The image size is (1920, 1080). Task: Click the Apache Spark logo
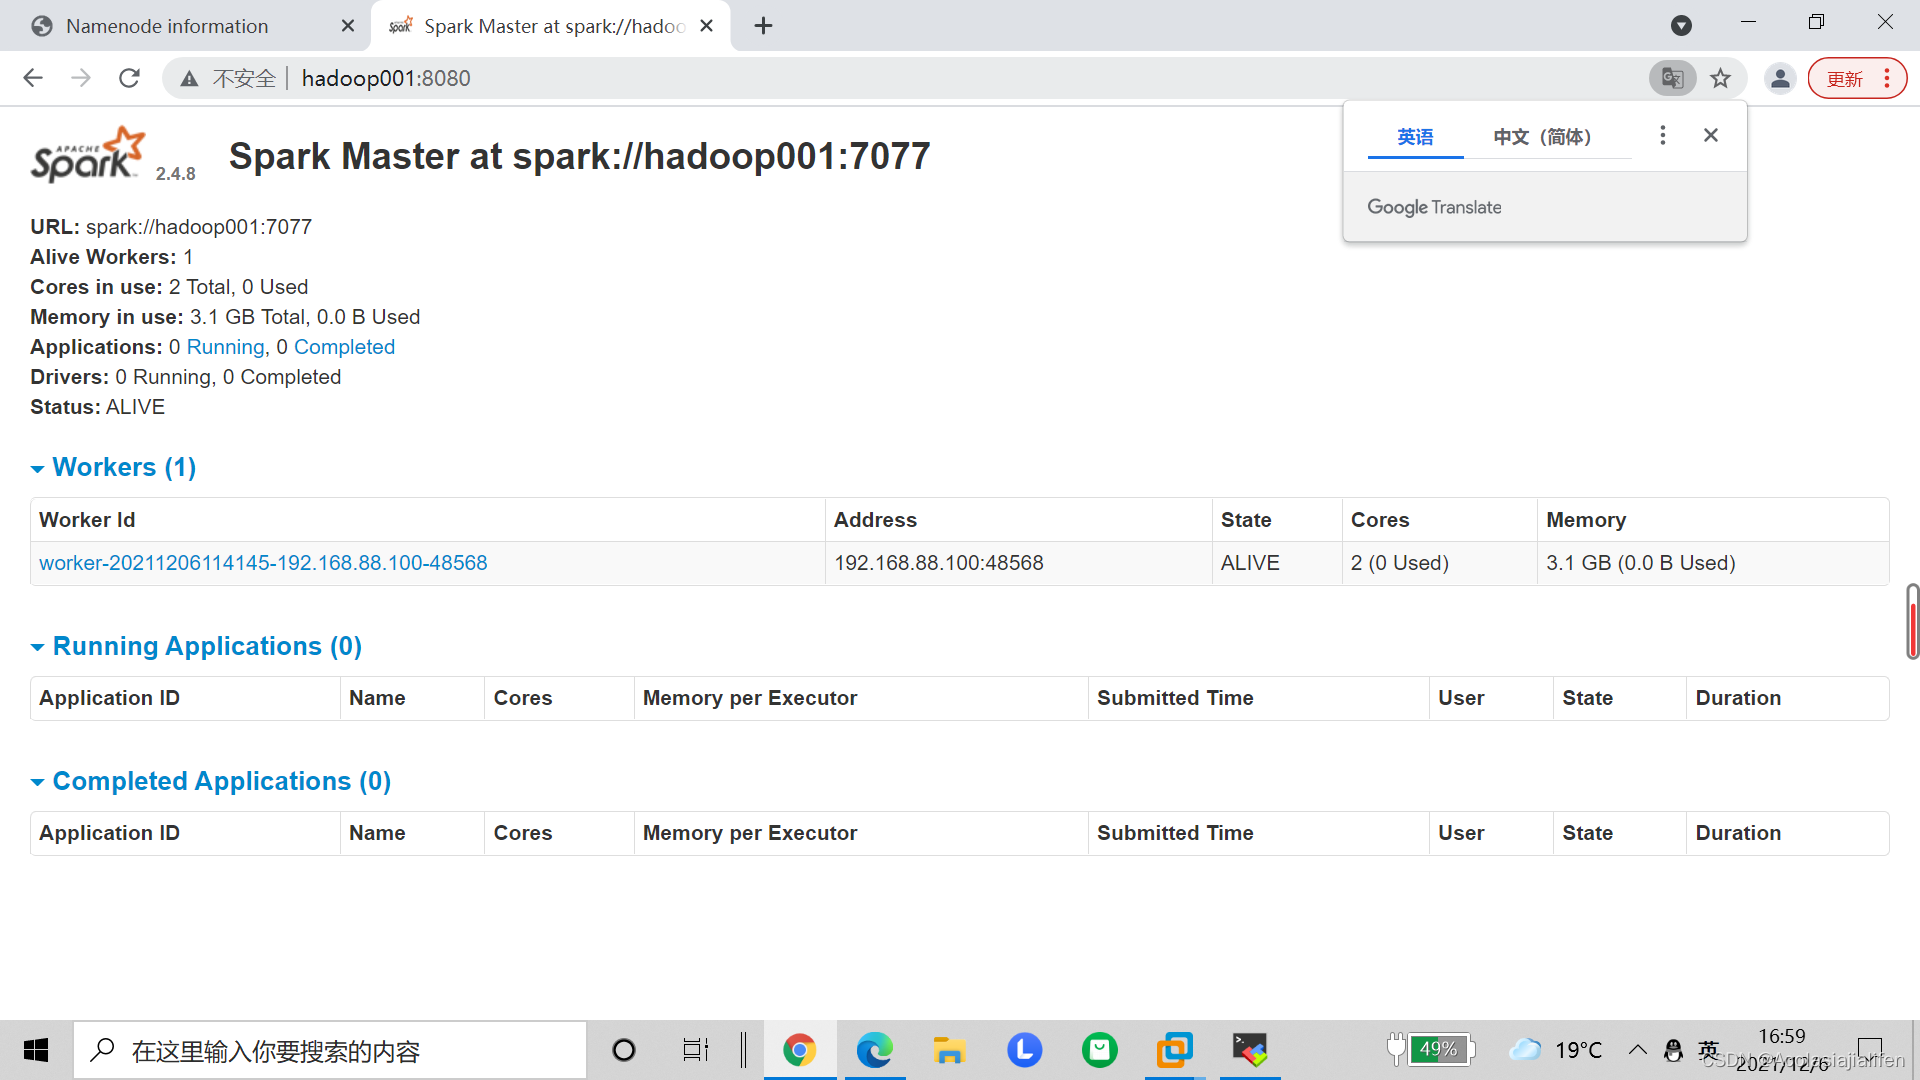[x=88, y=155]
